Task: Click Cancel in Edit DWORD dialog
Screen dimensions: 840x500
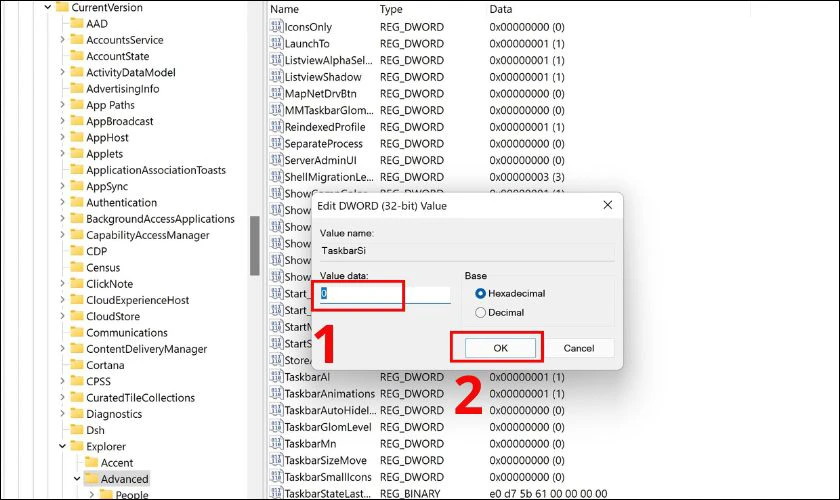Action: [579, 348]
